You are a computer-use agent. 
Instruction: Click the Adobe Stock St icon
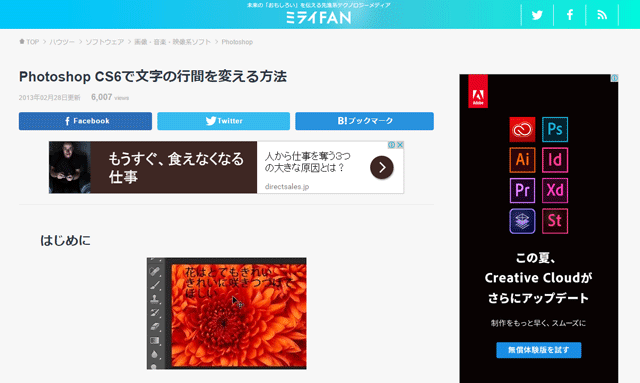(555, 221)
